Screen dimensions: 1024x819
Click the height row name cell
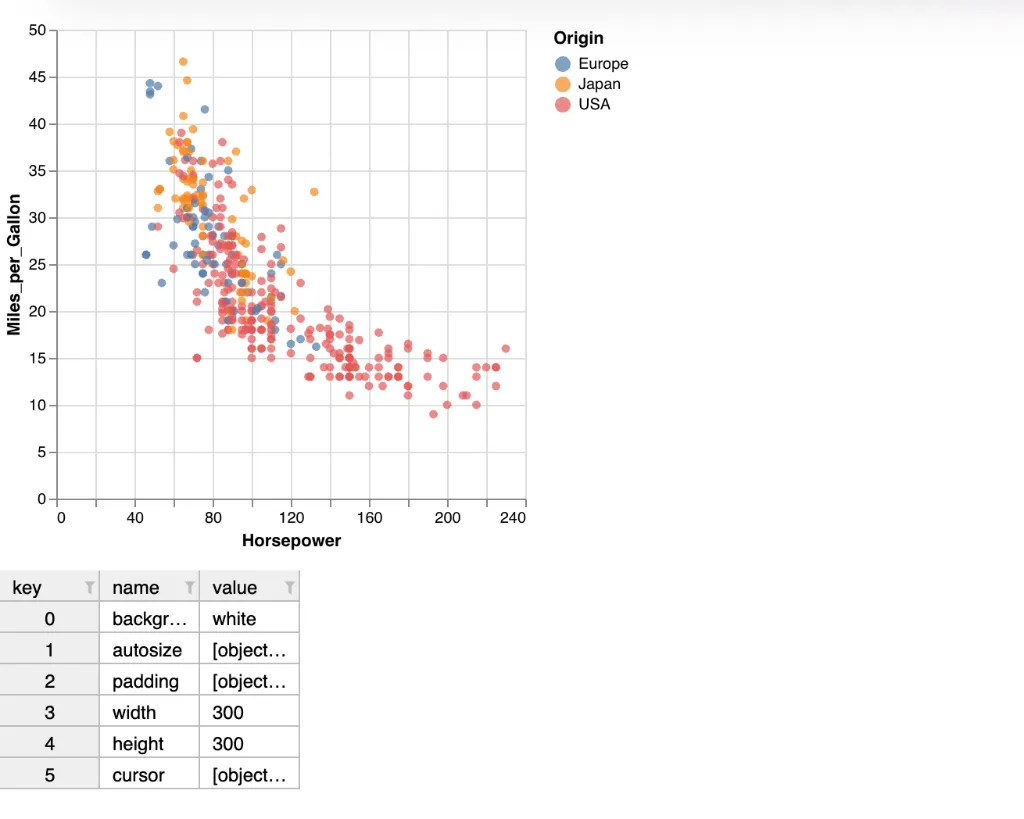[x=138, y=744]
